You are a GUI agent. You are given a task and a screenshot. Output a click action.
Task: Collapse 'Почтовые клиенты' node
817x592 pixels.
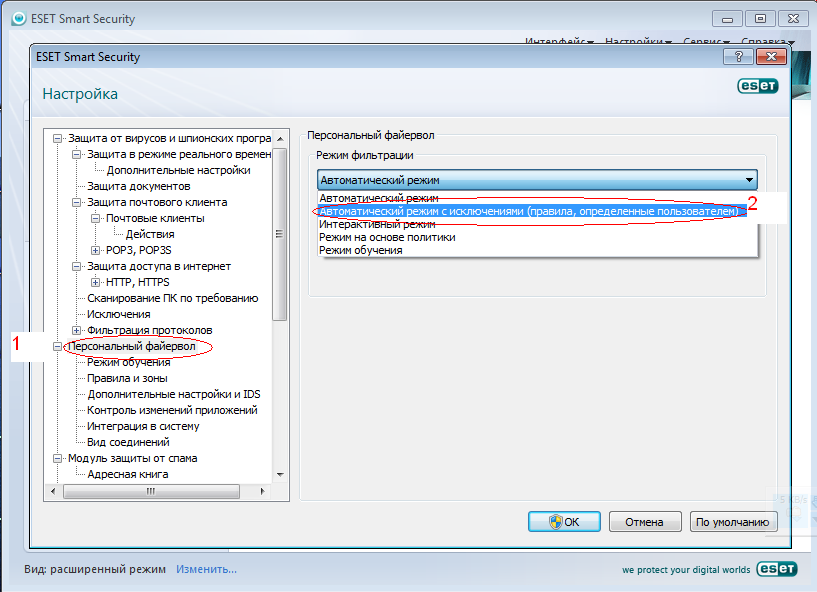click(95, 218)
